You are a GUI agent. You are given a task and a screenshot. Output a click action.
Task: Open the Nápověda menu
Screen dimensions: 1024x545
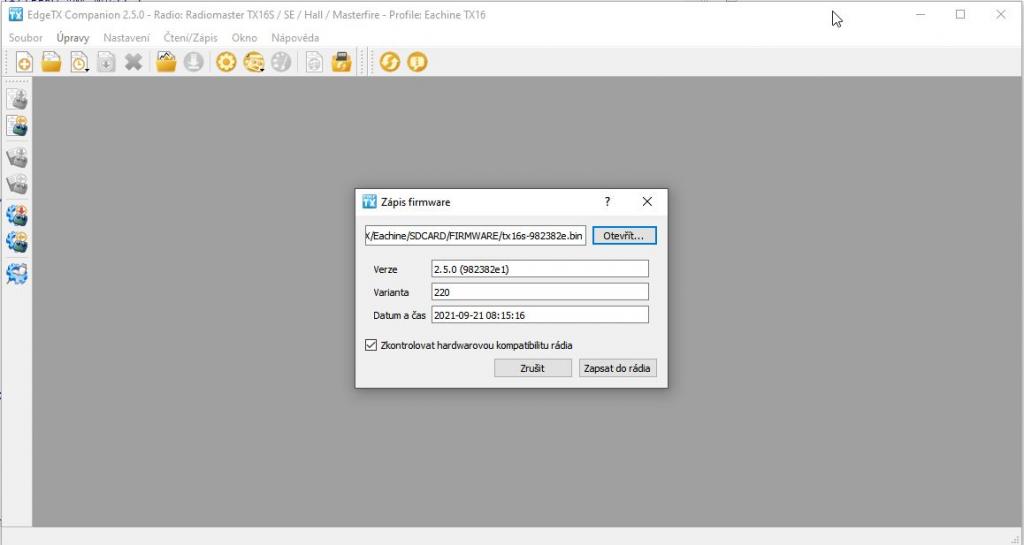click(x=295, y=37)
